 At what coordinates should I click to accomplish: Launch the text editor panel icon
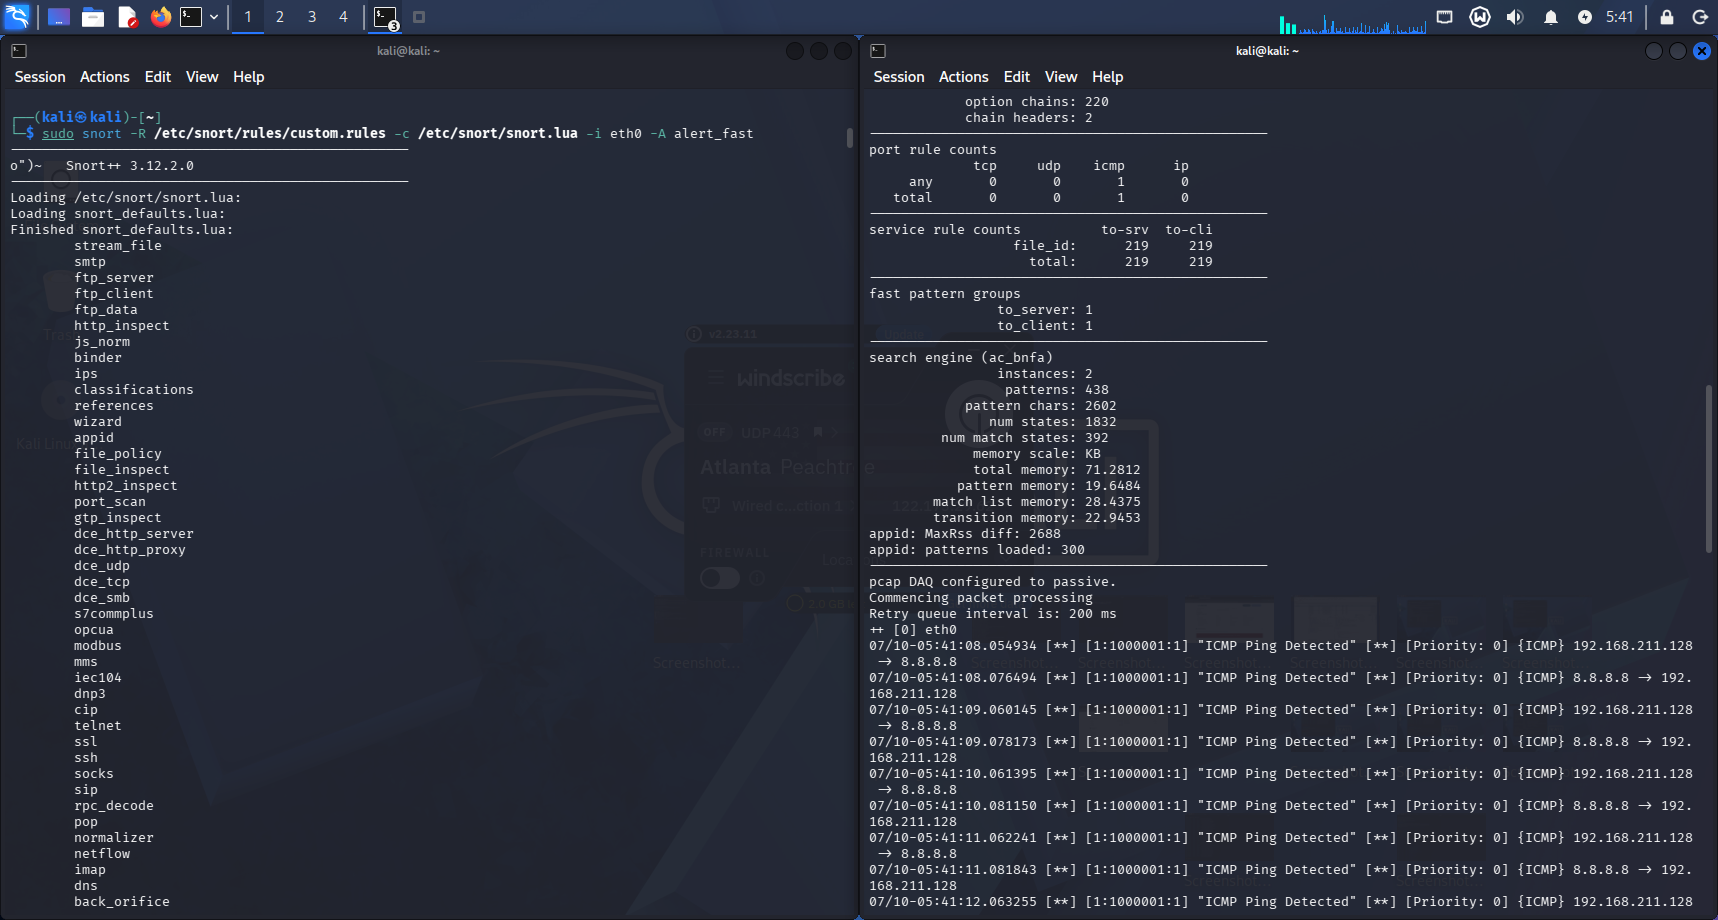coord(127,17)
